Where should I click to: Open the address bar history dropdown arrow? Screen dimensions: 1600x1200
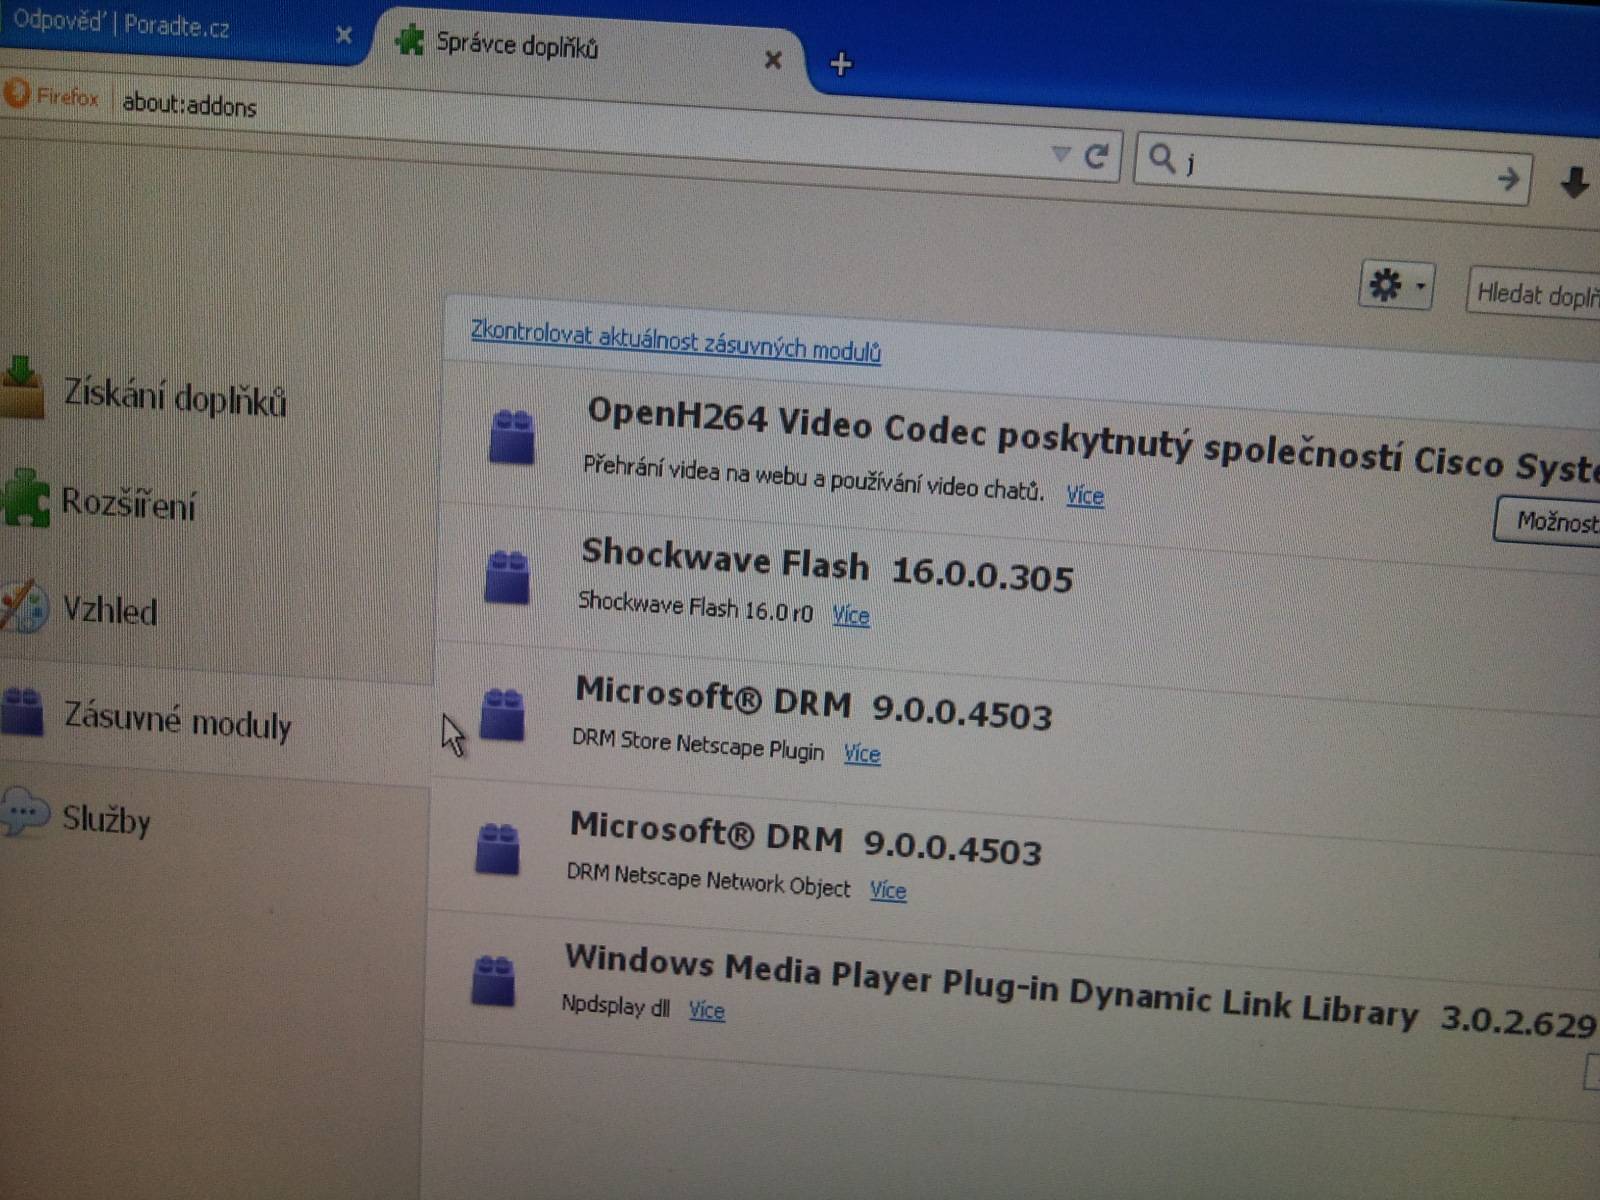(x=1061, y=154)
